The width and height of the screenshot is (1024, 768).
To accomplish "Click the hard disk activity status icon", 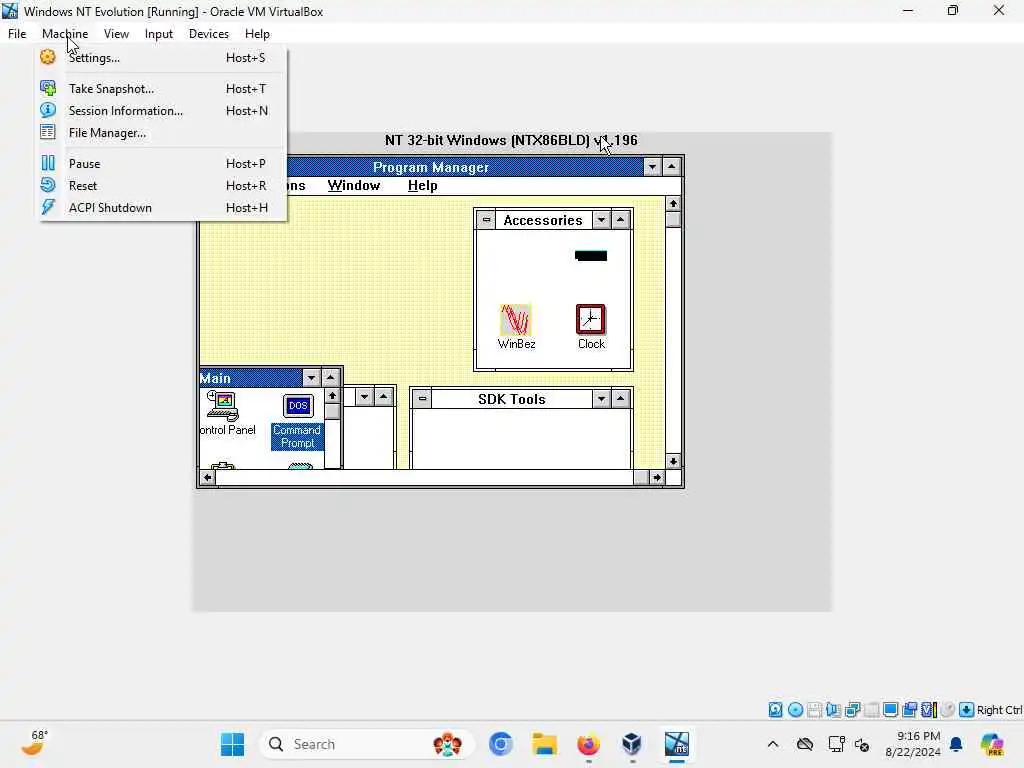I will (775, 710).
